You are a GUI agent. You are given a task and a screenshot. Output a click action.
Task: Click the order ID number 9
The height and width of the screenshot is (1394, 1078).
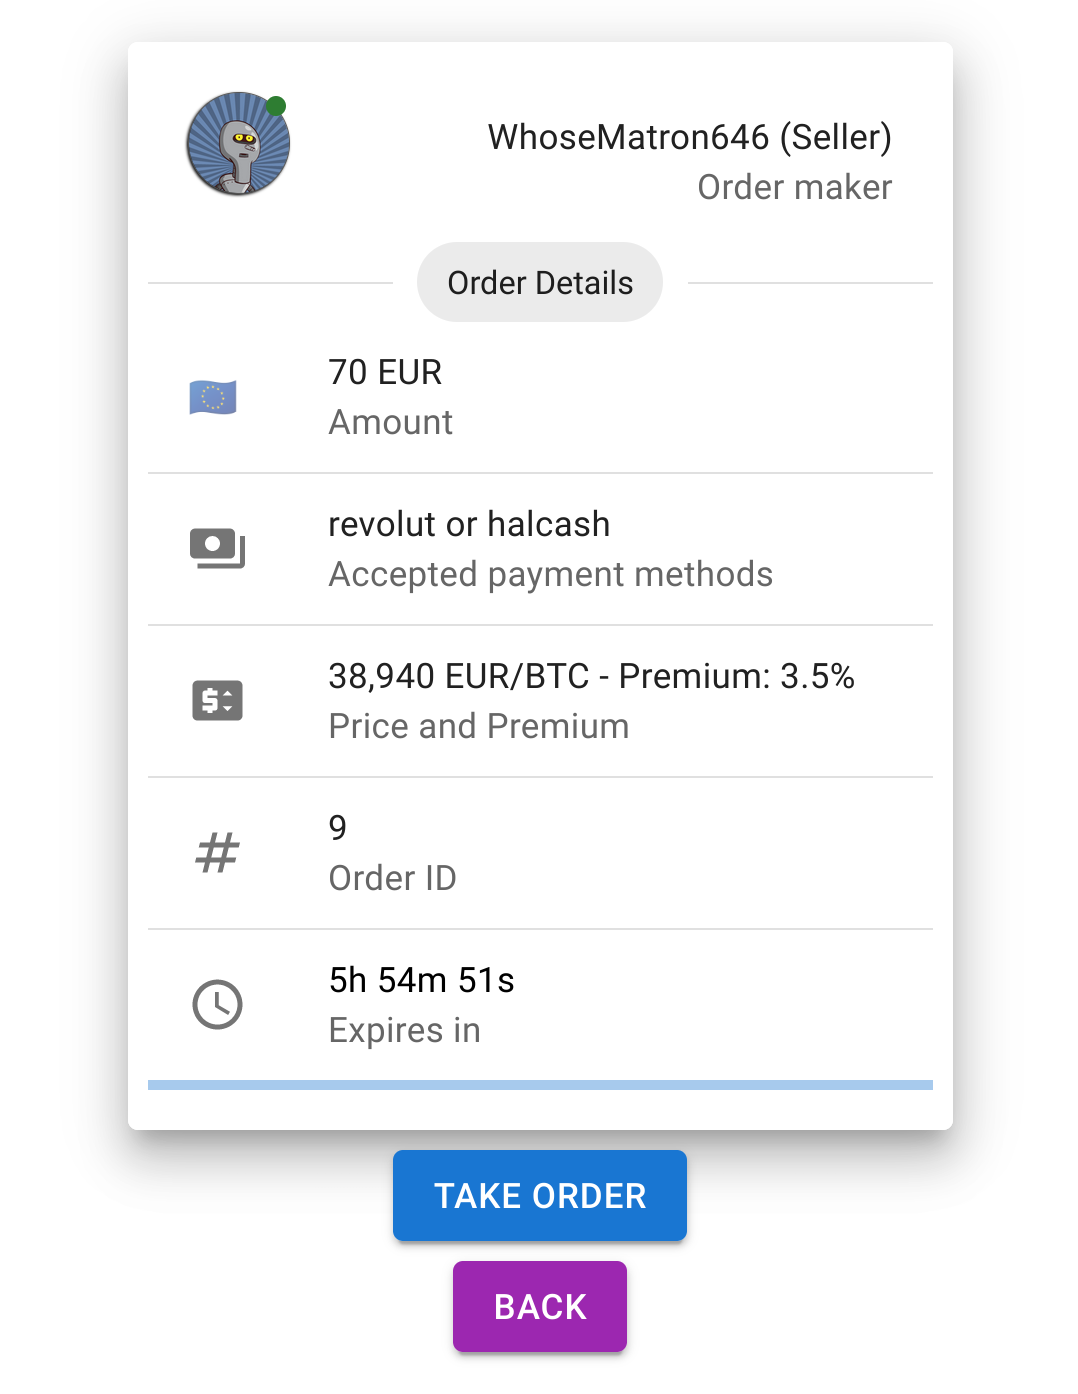tap(338, 827)
